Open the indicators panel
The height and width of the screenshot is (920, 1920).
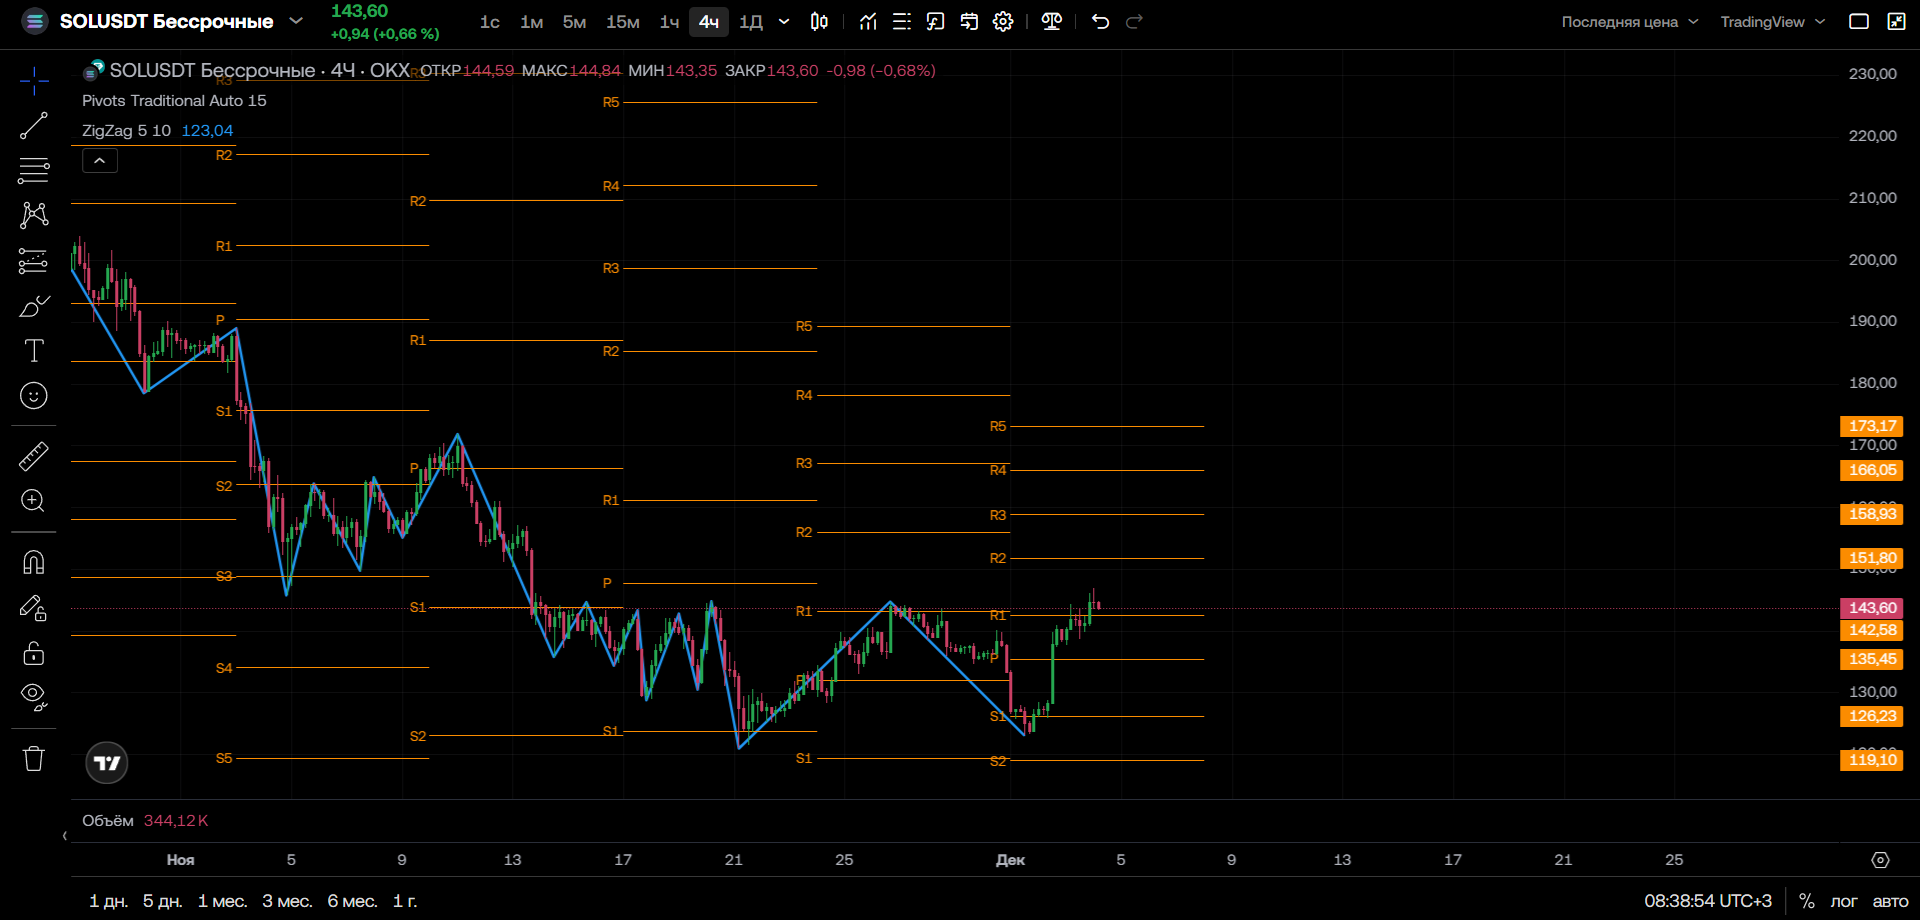(868, 22)
